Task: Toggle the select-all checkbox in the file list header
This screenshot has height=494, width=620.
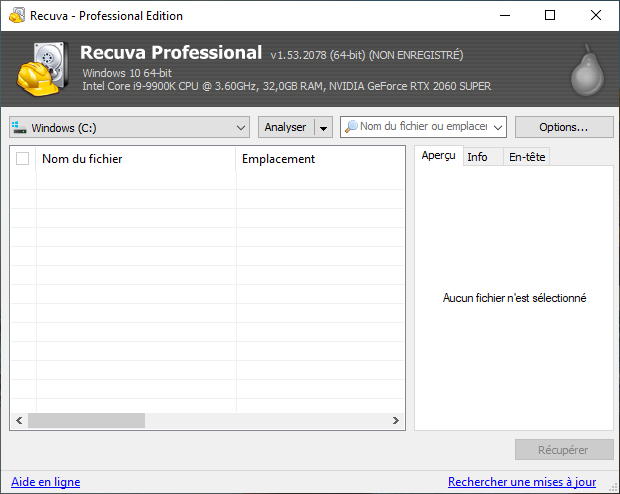Action: point(23,159)
